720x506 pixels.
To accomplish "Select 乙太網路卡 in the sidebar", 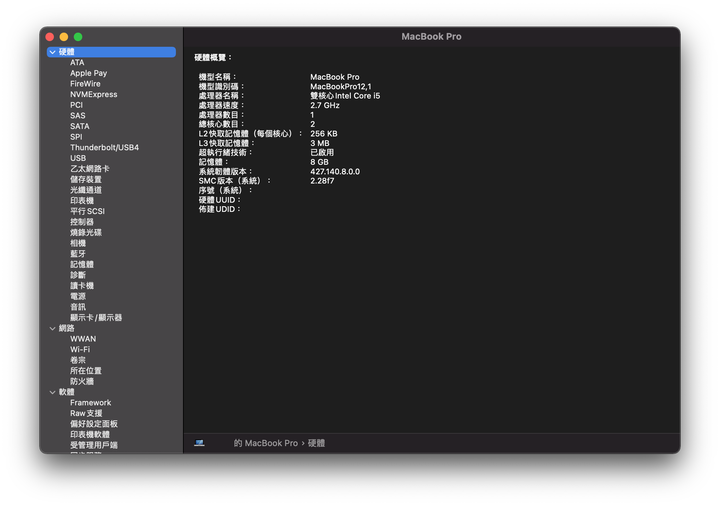I will pos(90,169).
